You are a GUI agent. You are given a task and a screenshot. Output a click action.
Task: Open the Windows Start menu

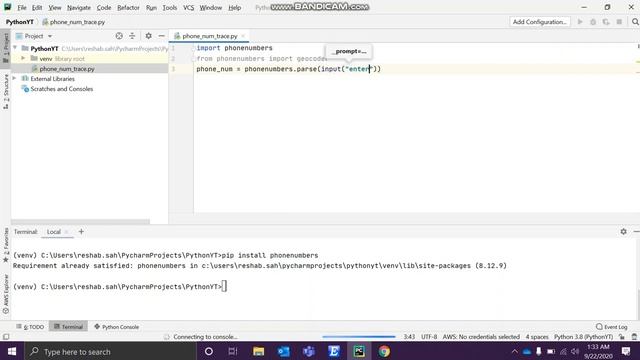point(12,351)
